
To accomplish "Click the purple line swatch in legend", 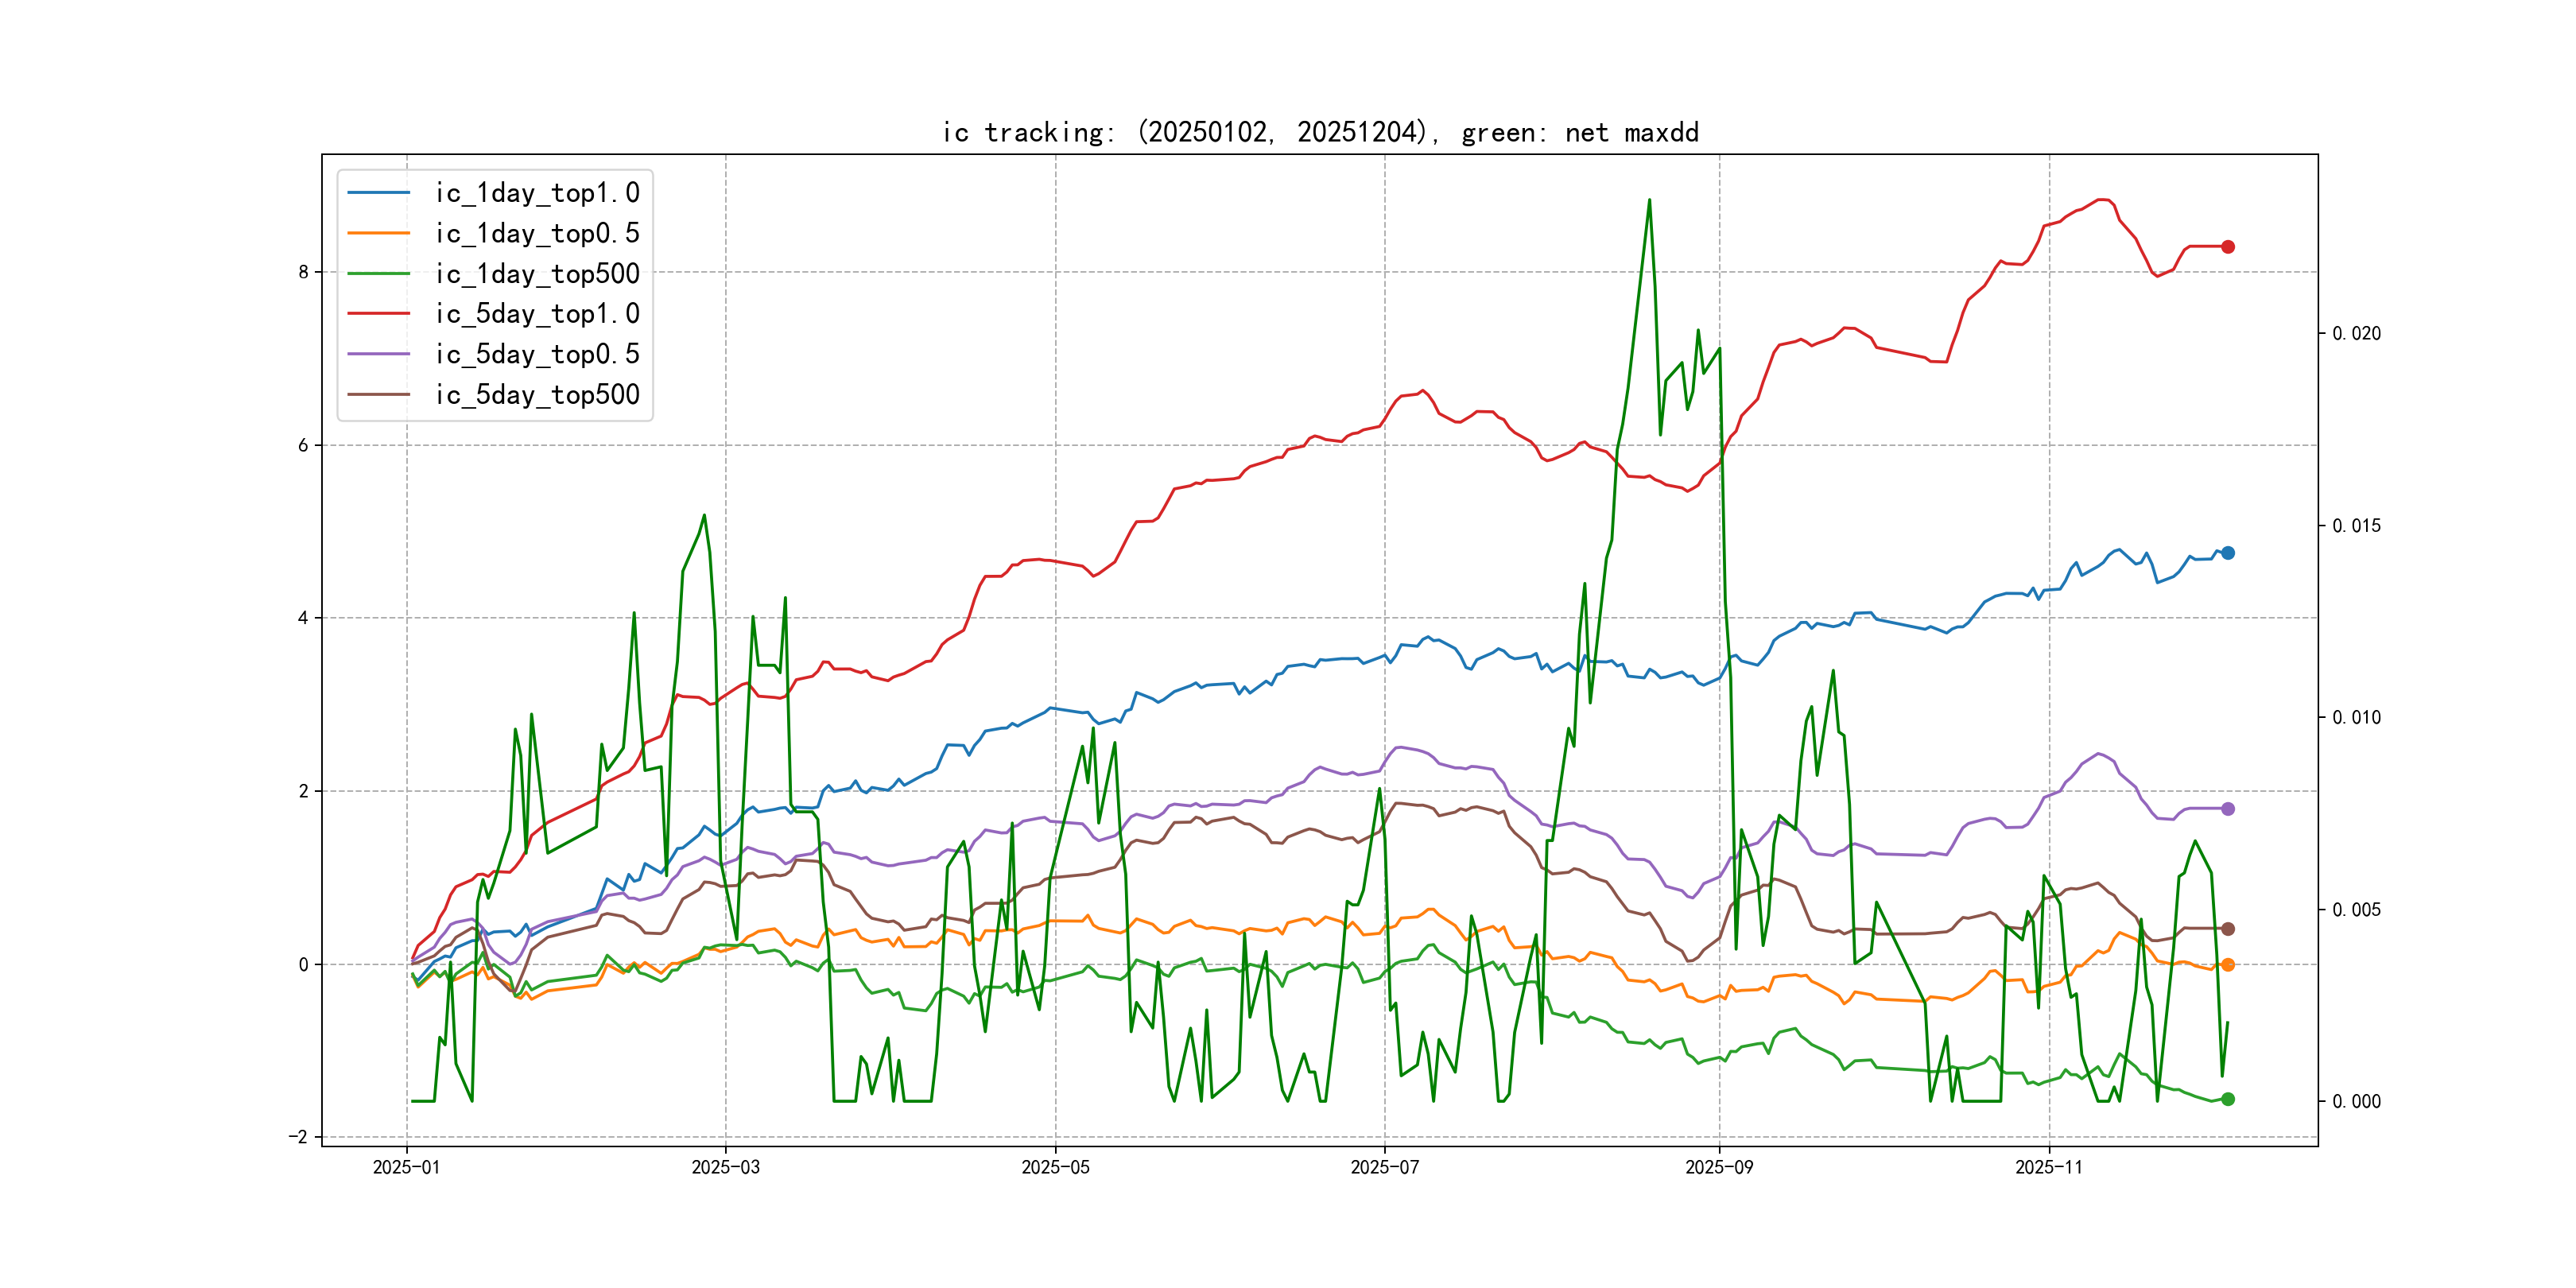I will click(x=378, y=354).
